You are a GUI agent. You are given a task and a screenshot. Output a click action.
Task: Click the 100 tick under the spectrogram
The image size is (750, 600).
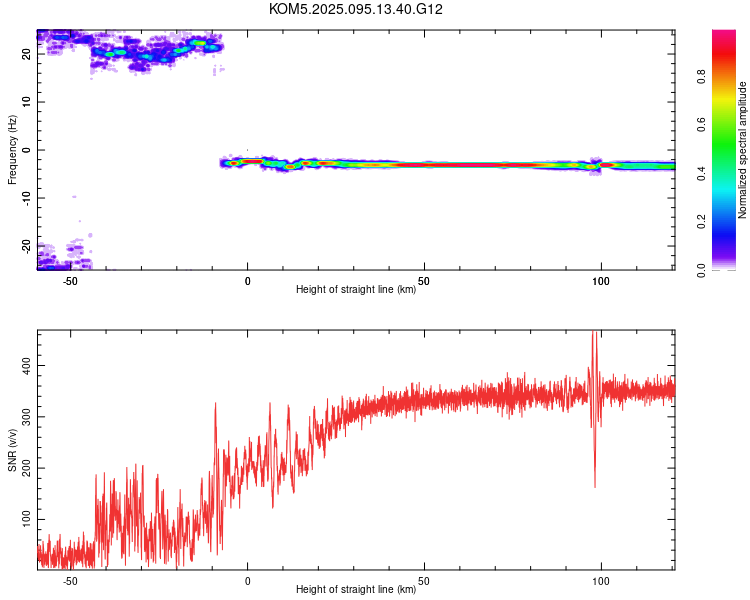601,281
